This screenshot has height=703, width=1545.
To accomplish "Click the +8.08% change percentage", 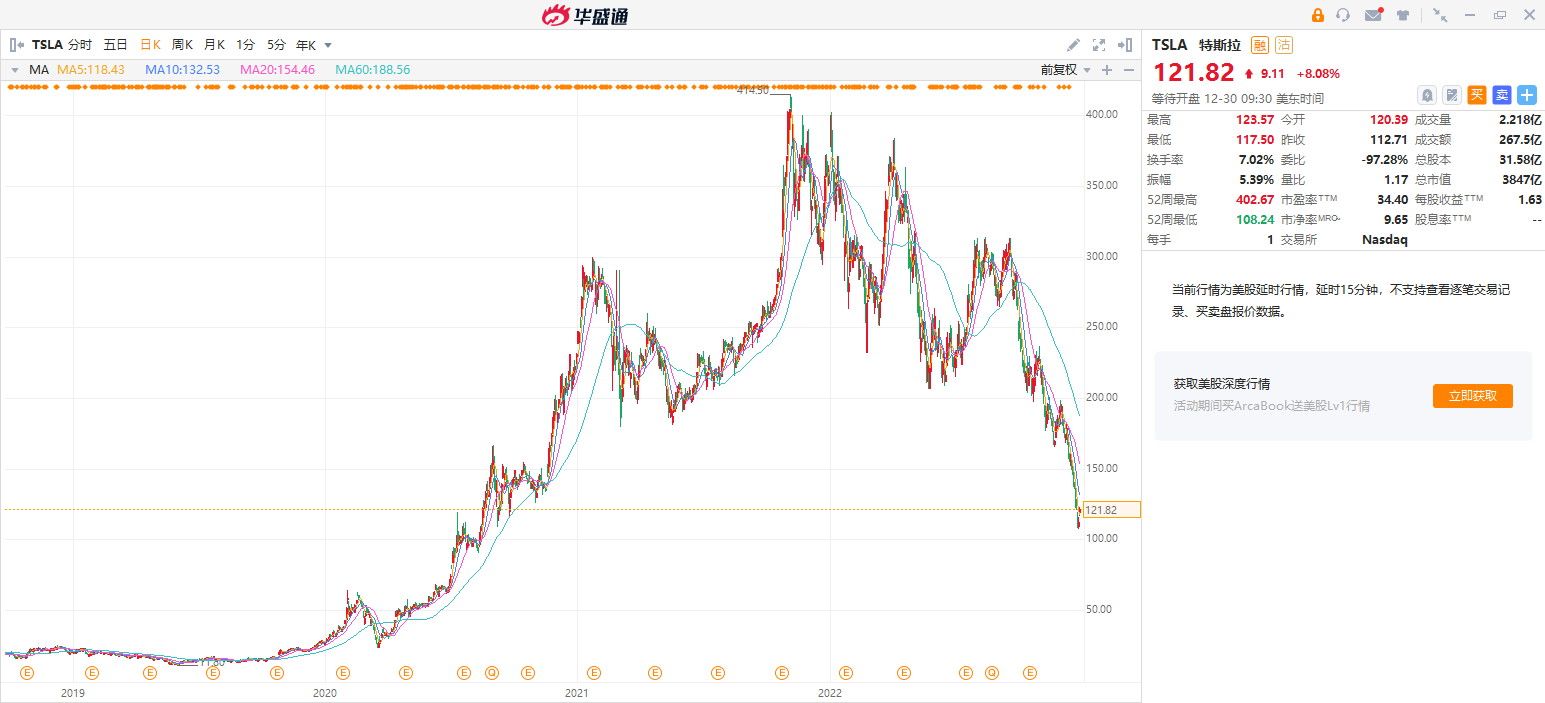I will (x=1318, y=74).
